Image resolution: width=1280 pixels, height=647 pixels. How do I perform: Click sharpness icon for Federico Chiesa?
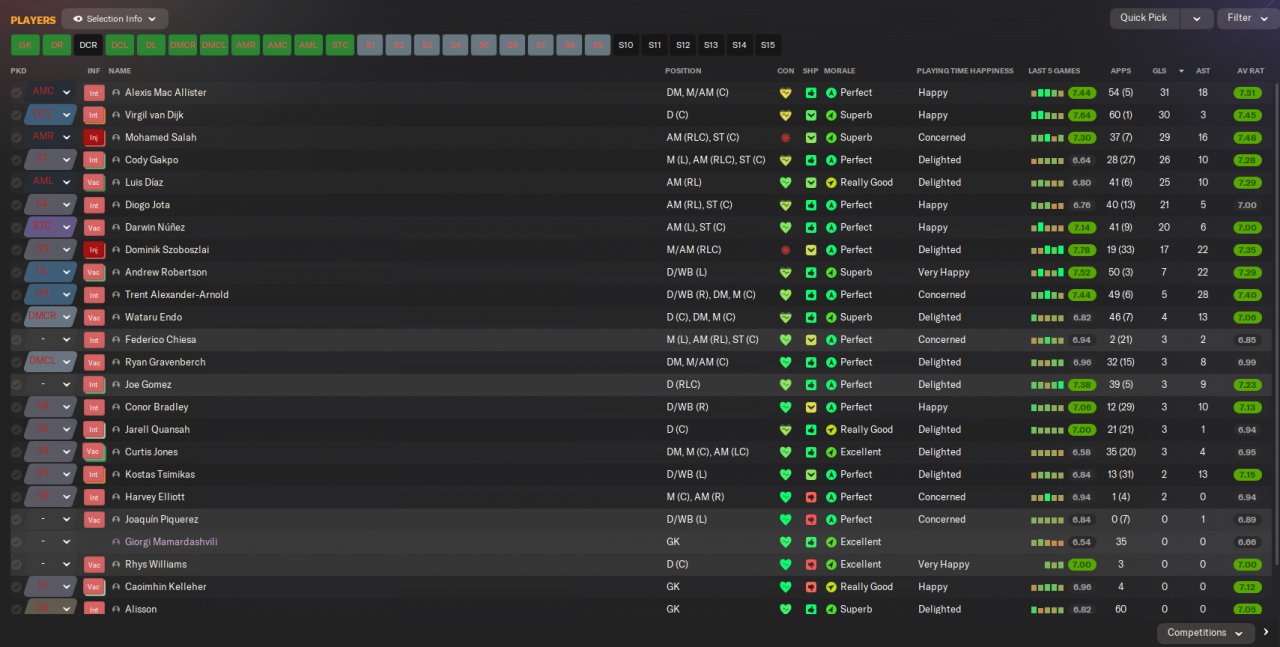coord(811,340)
